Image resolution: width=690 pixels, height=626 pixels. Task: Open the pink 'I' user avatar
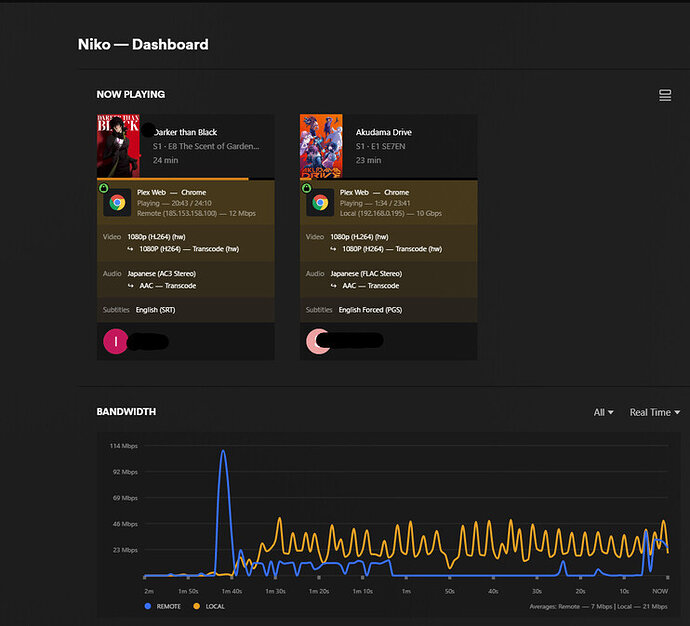pos(115,341)
